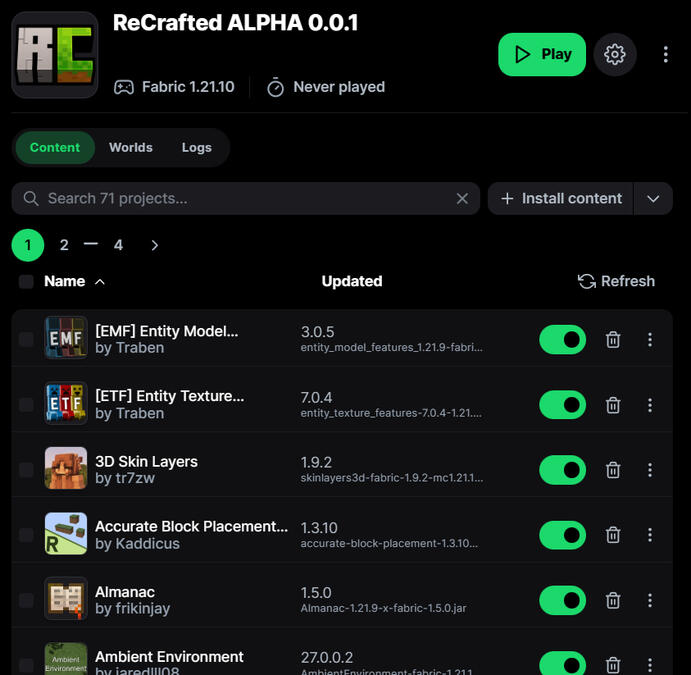Click the Accurate Block Placement mod icon

(66, 534)
